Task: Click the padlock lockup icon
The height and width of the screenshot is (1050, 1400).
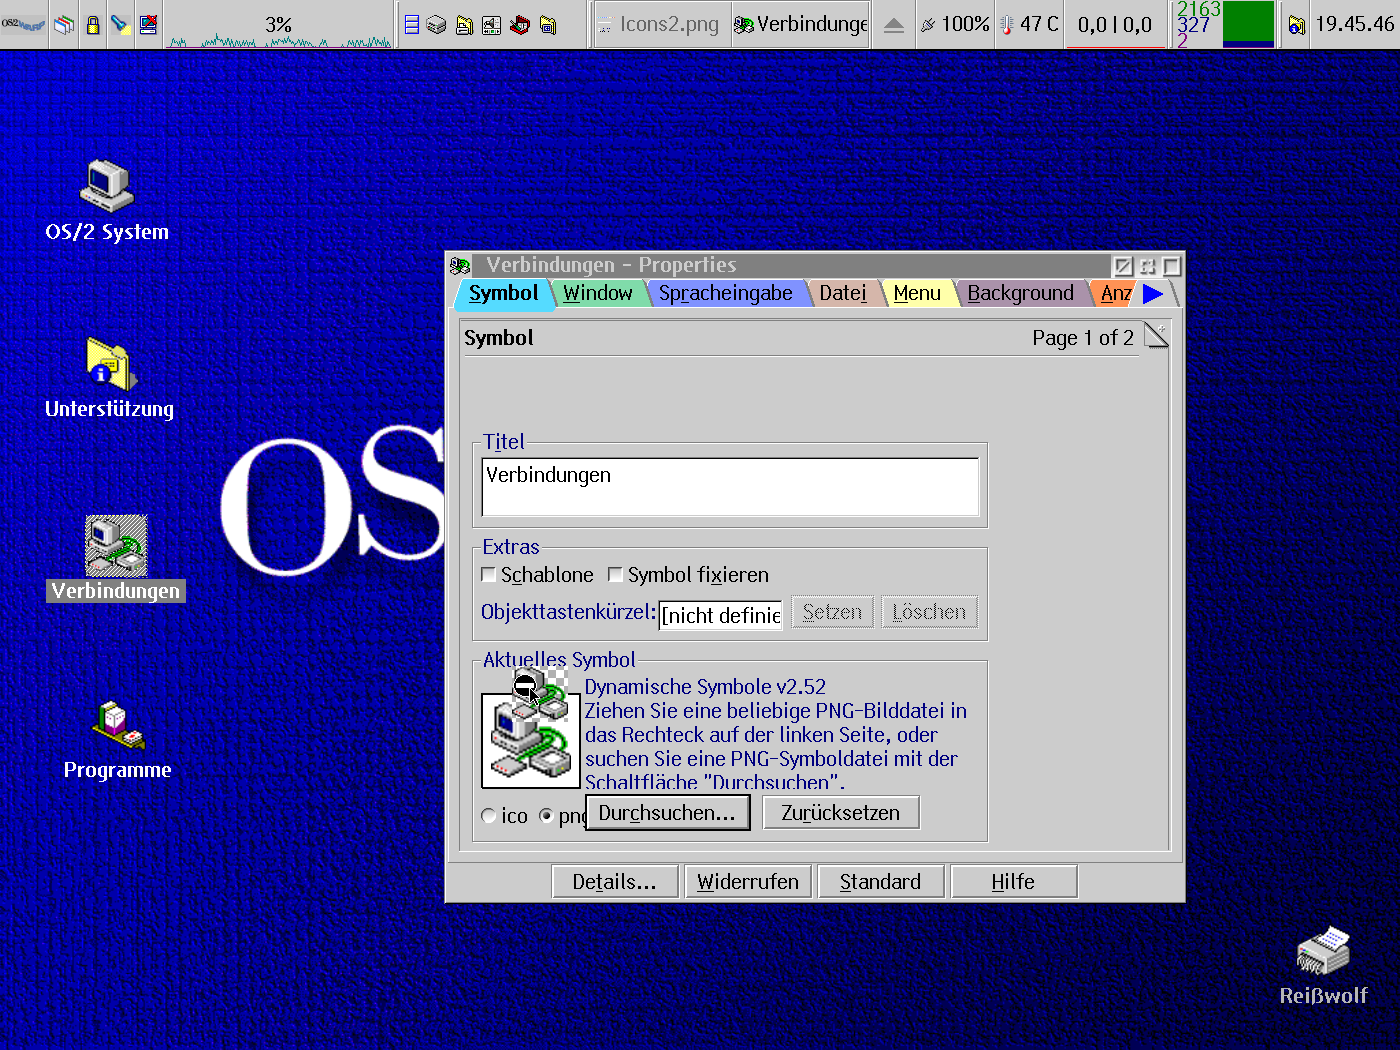Action: 93,24
